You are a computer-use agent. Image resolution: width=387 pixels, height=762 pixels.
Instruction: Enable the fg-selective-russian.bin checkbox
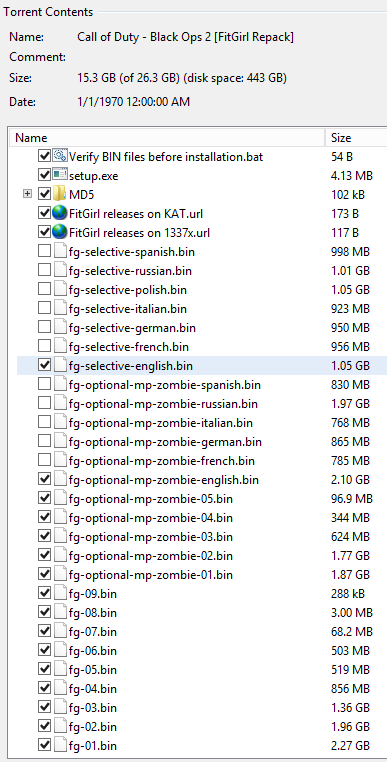click(x=44, y=270)
